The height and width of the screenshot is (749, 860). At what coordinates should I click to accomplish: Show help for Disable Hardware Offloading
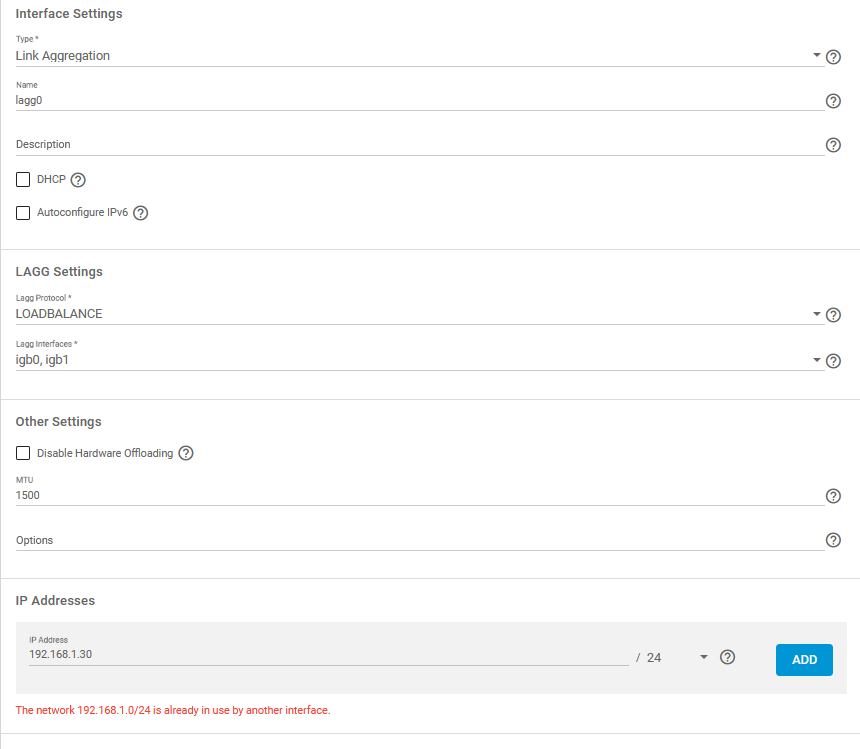(186, 453)
